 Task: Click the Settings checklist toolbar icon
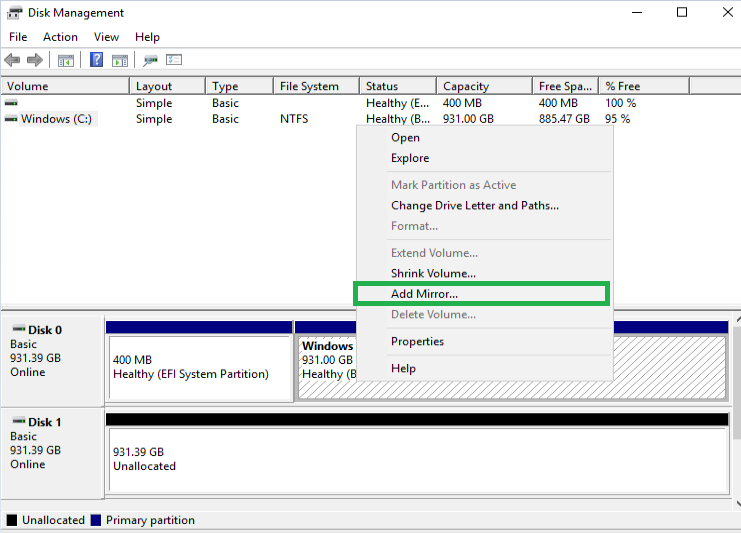174,60
